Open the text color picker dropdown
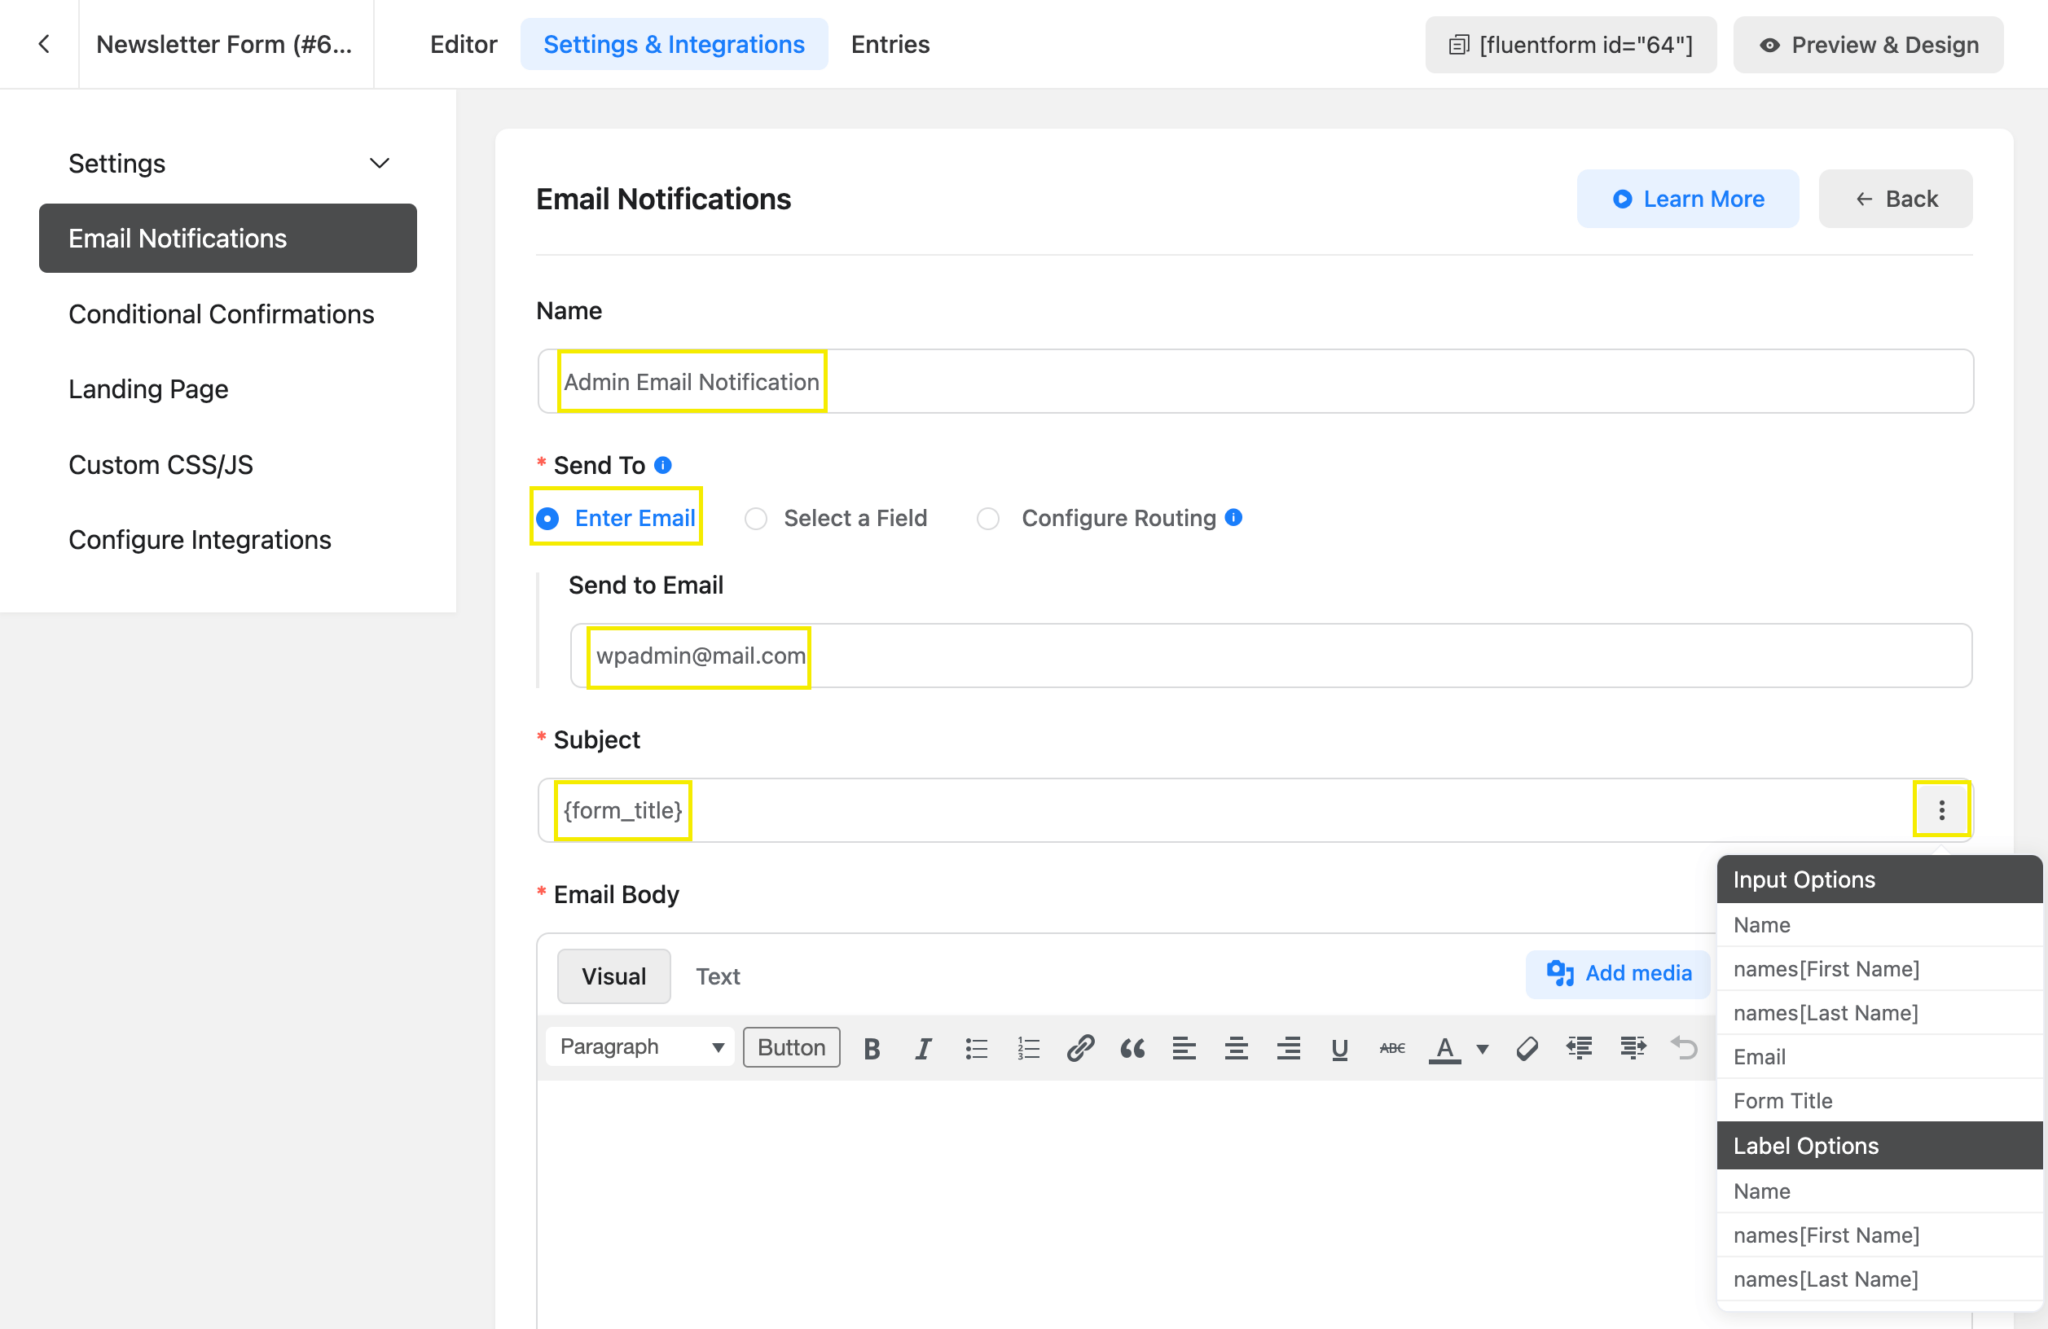 click(1480, 1049)
